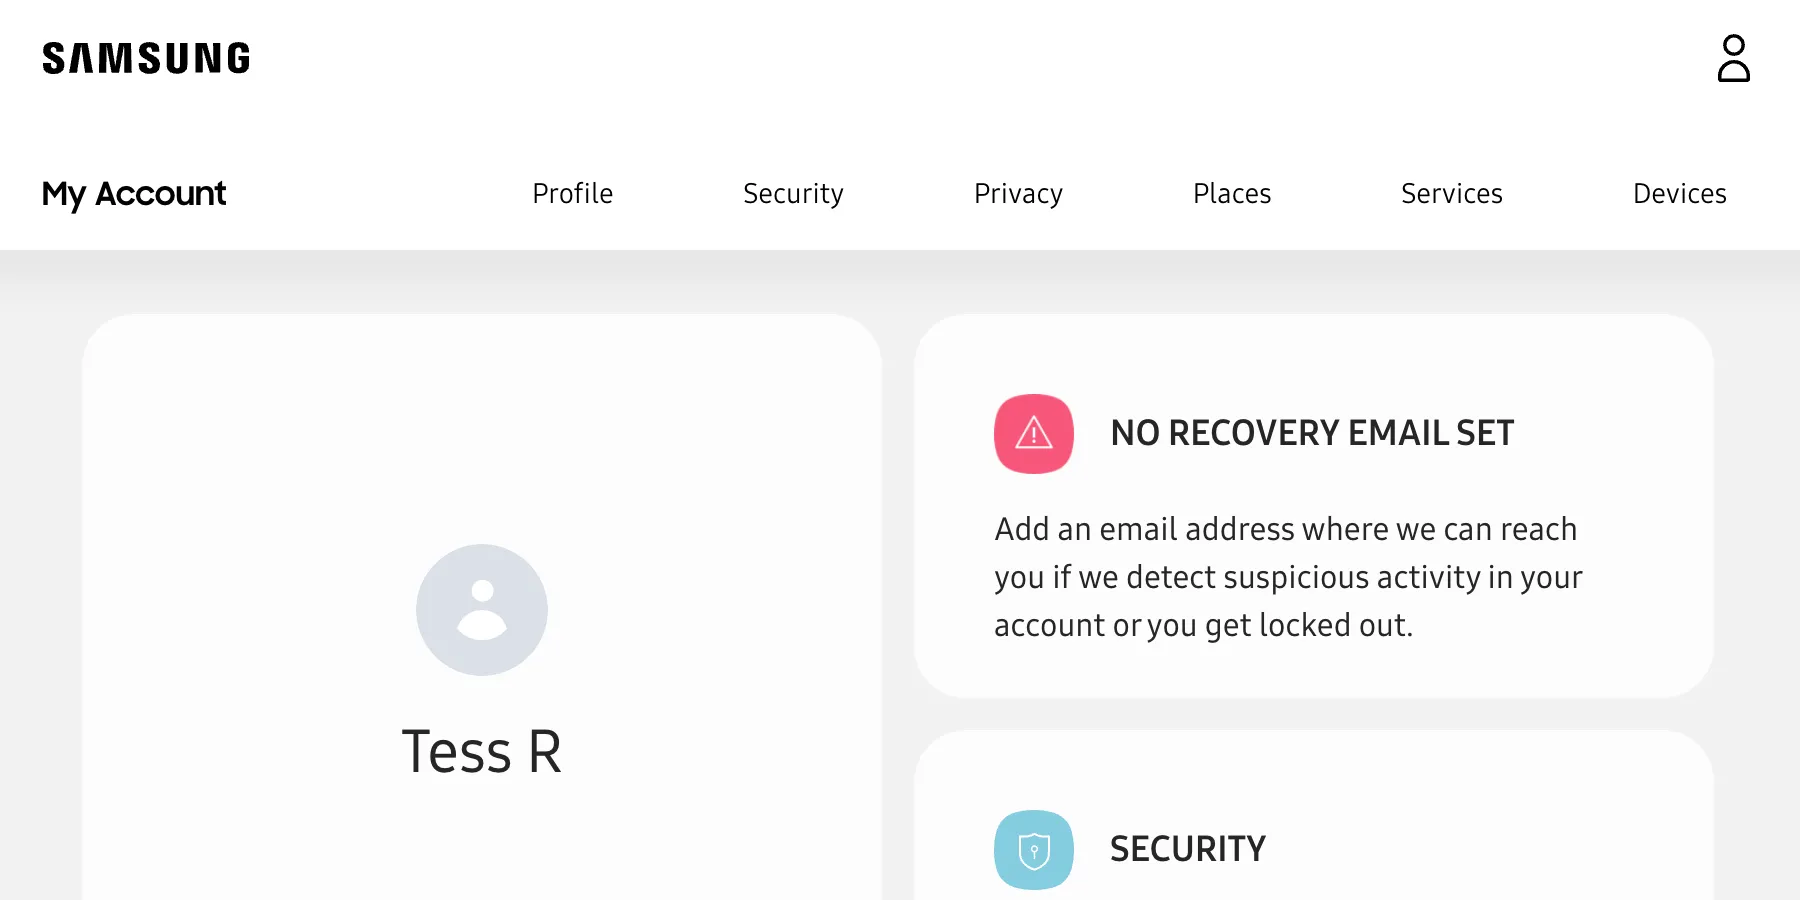The width and height of the screenshot is (1800, 900).
Task: Select the name Tess R
Action: (483, 752)
